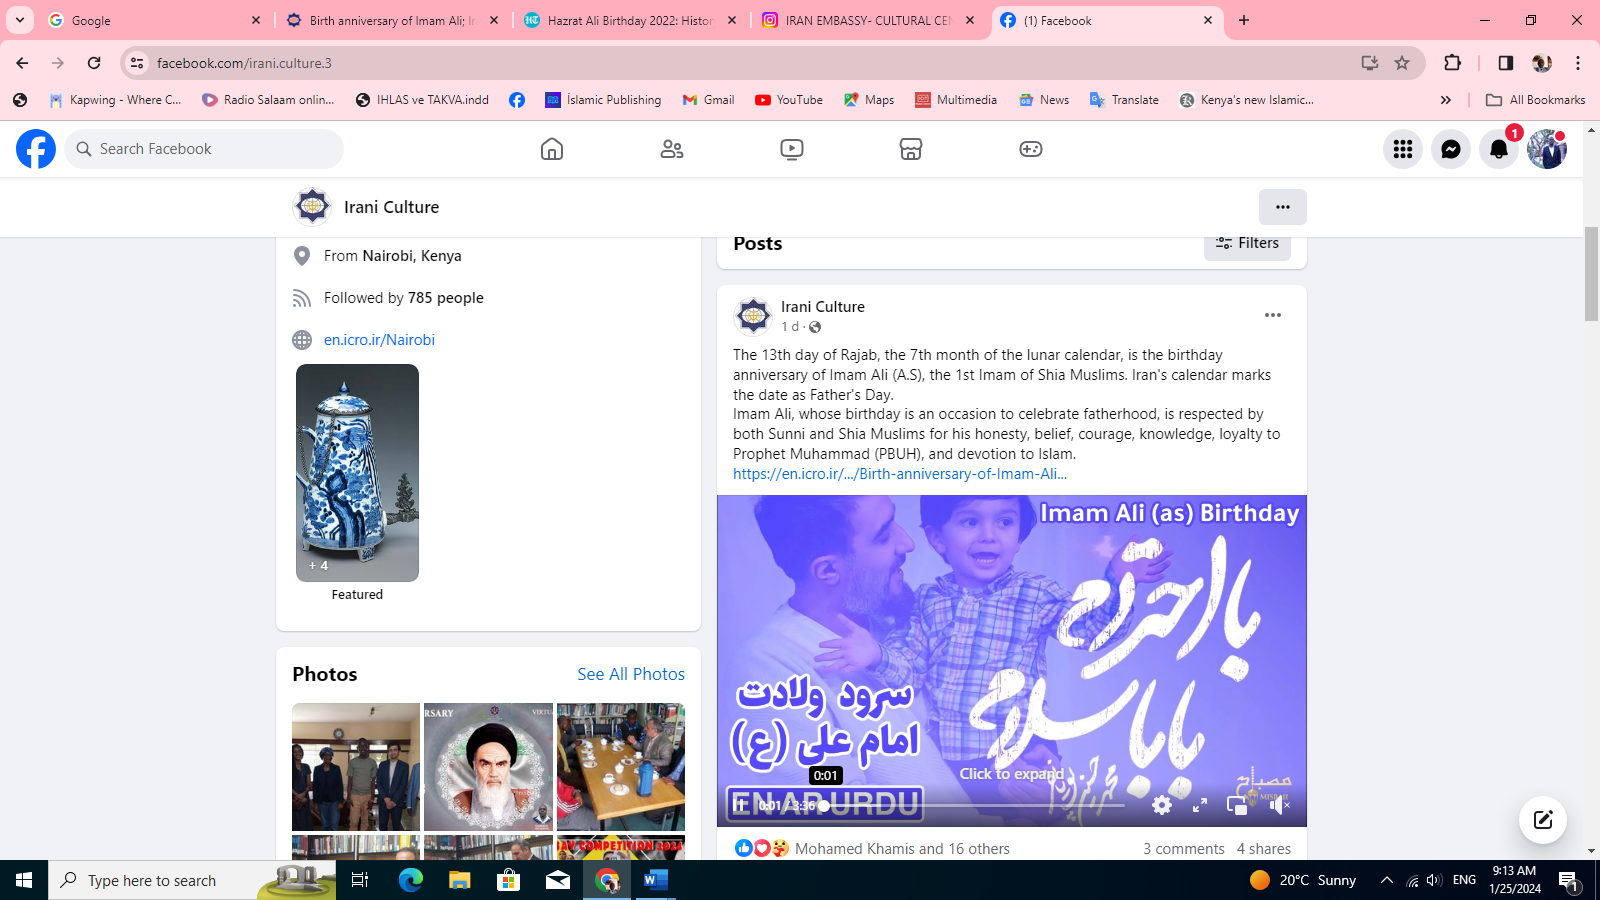Open the Maps bookmark

click(x=869, y=100)
